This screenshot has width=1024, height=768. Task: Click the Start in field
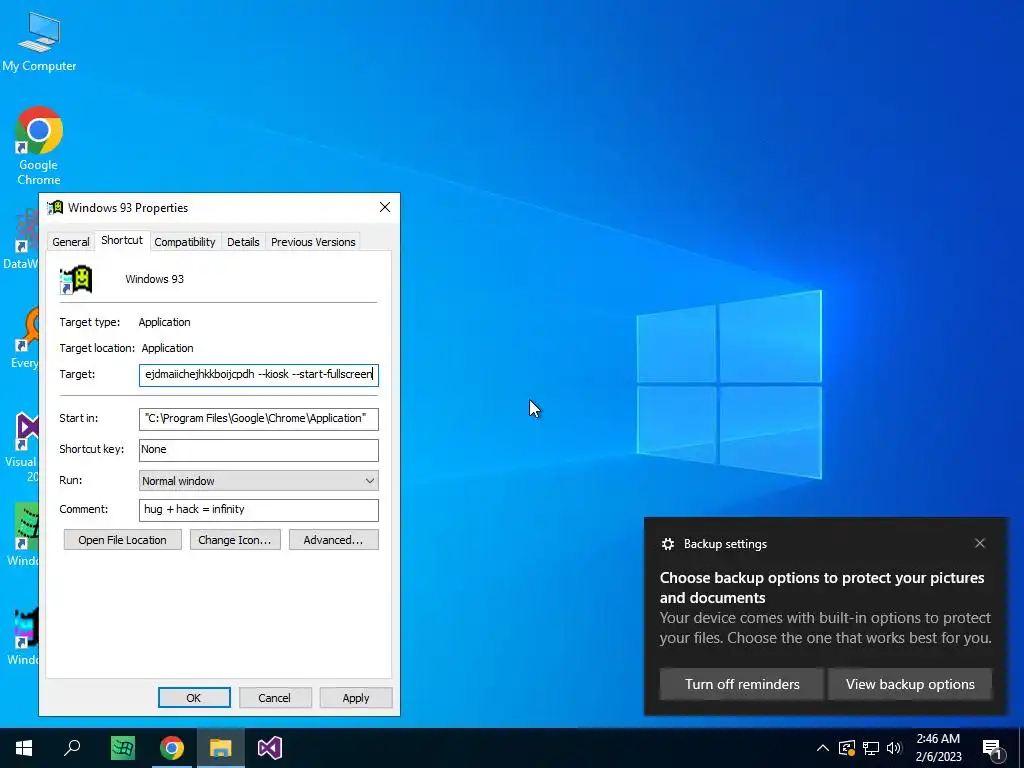[x=259, y=419]
